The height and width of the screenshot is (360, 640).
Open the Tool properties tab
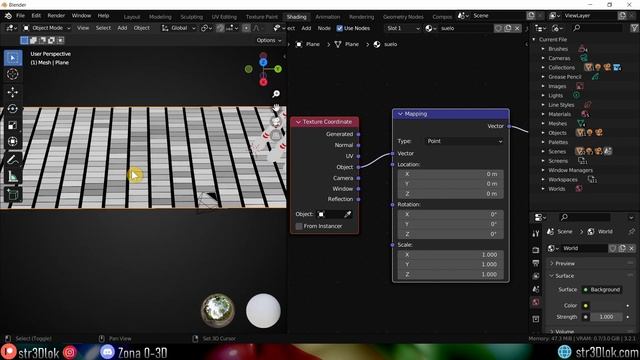(x=536, y=233)
